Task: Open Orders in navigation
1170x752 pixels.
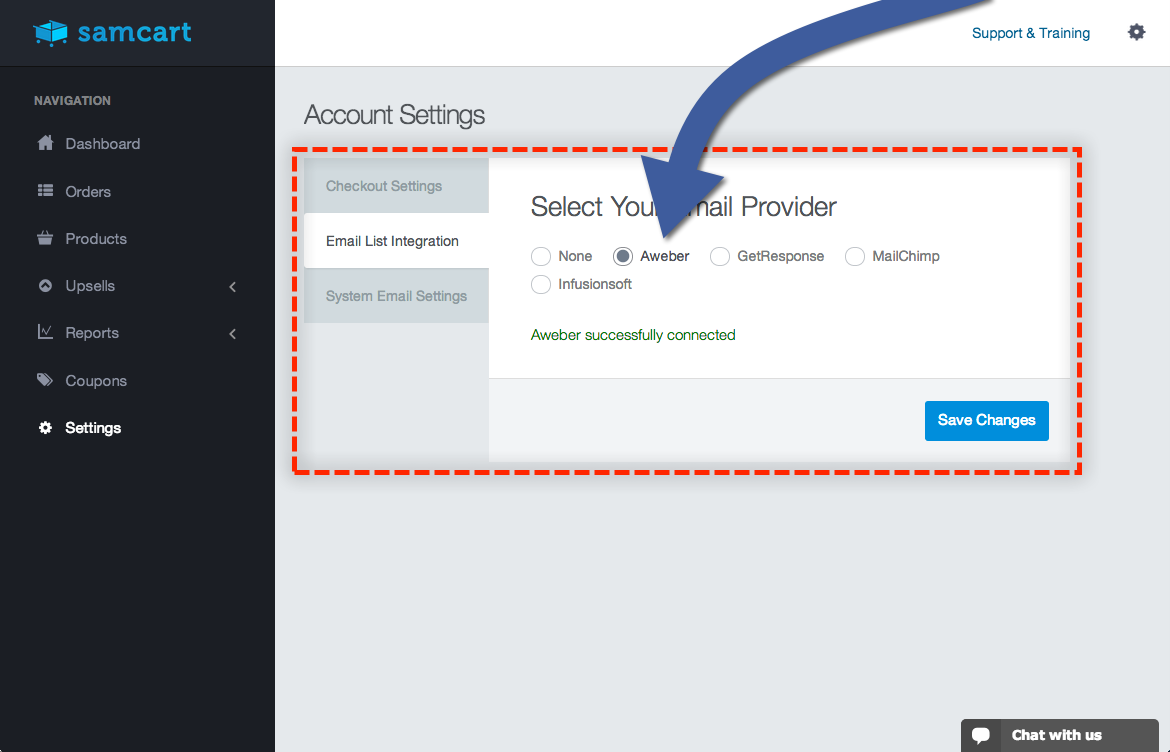Action: tap(87, 192)
